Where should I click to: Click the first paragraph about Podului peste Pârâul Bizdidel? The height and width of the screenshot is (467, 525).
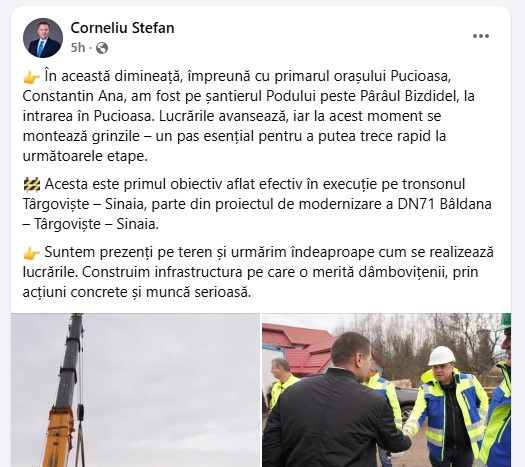click(248, 116)
